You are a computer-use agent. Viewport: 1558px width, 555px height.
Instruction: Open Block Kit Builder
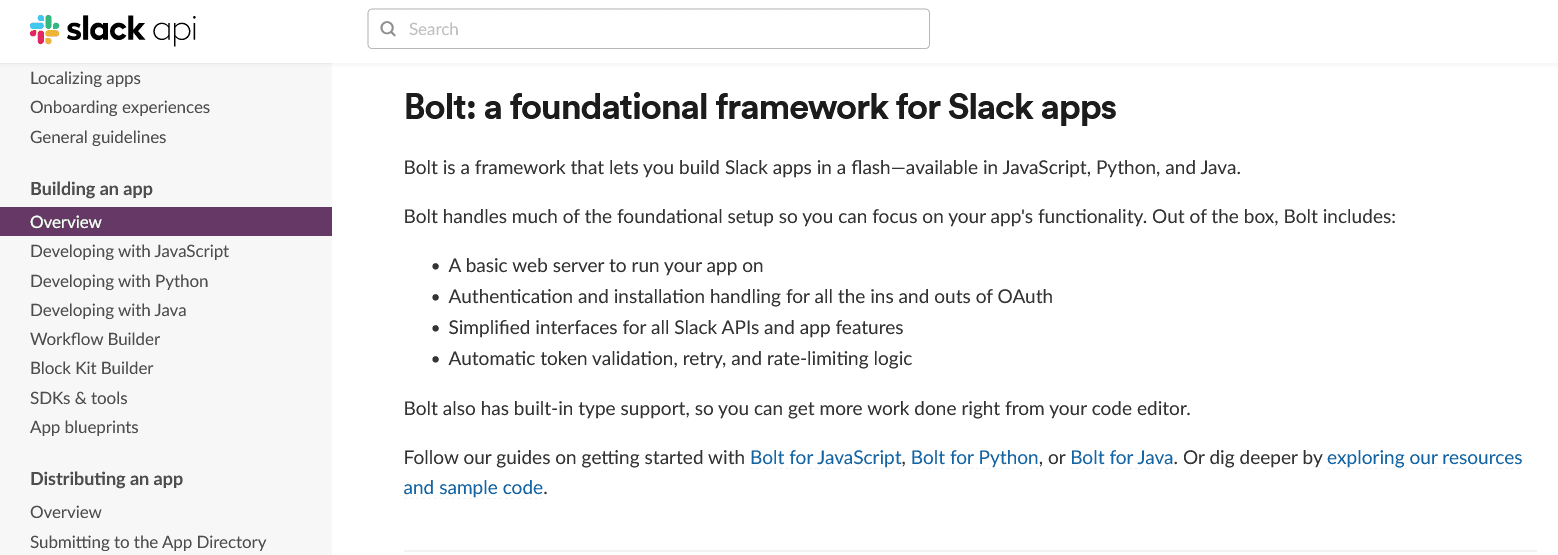[x=92, y=368]
